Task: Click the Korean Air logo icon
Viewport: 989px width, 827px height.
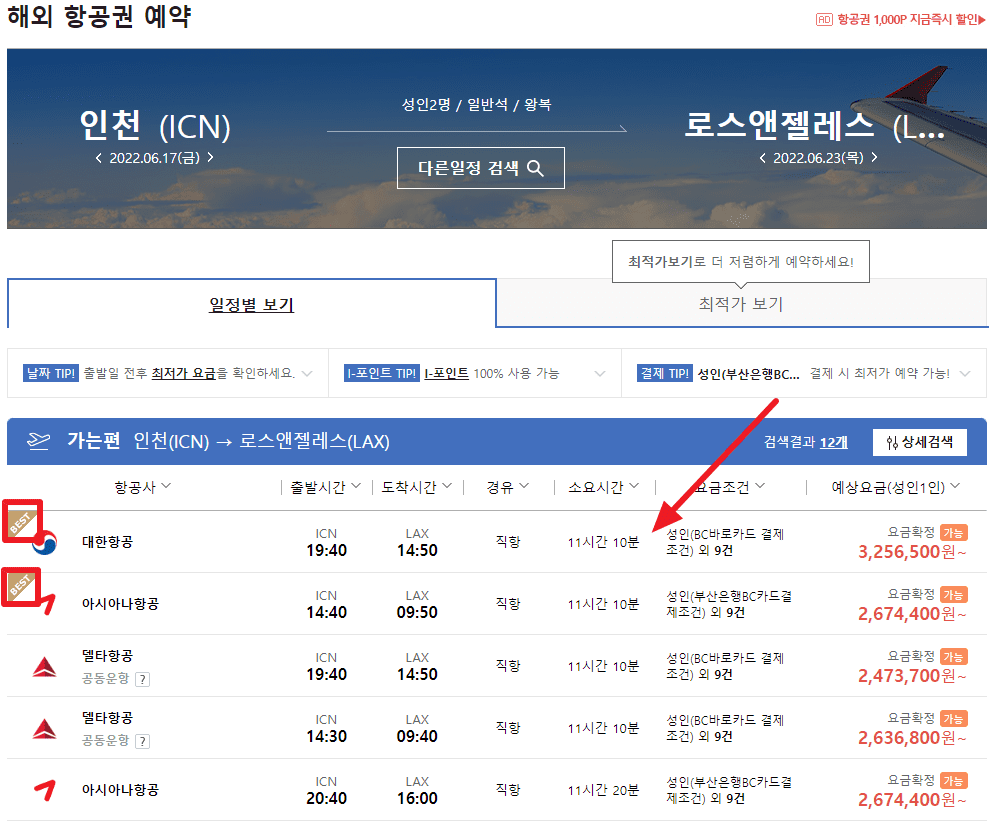Action: tap(44, 543)
